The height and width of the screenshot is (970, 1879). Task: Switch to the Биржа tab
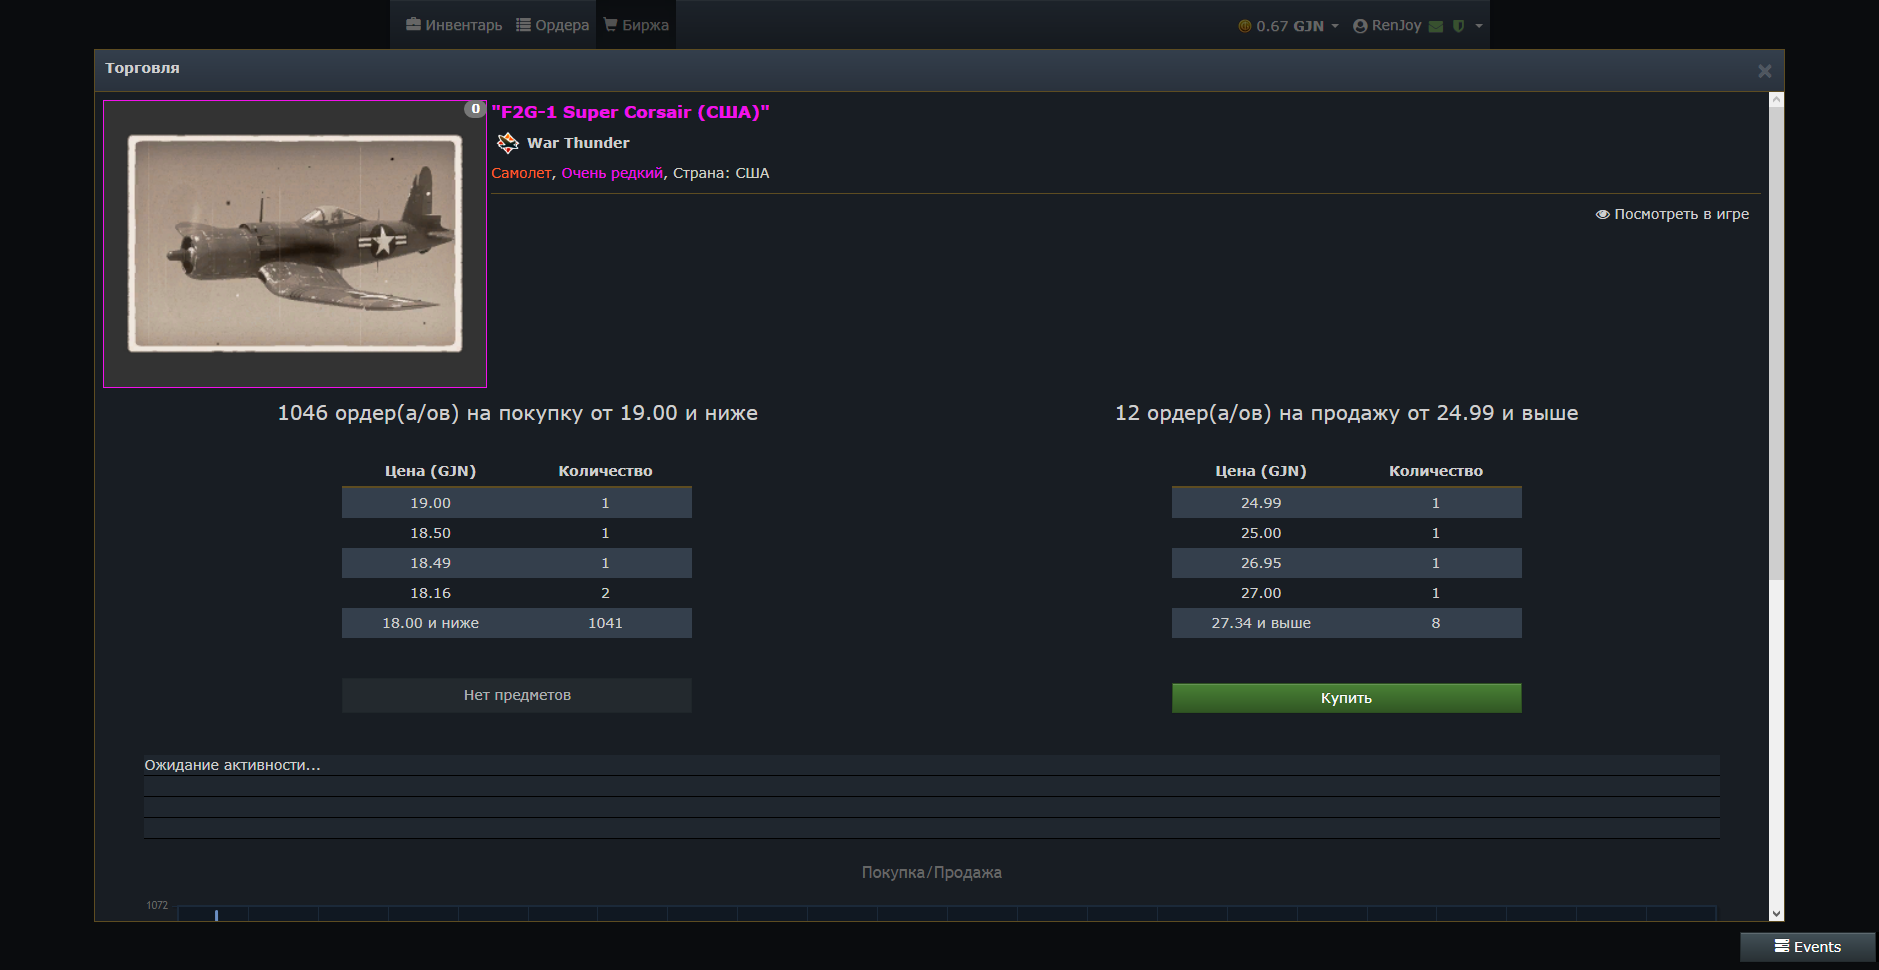pyautogui.click(x=636, y=25)
